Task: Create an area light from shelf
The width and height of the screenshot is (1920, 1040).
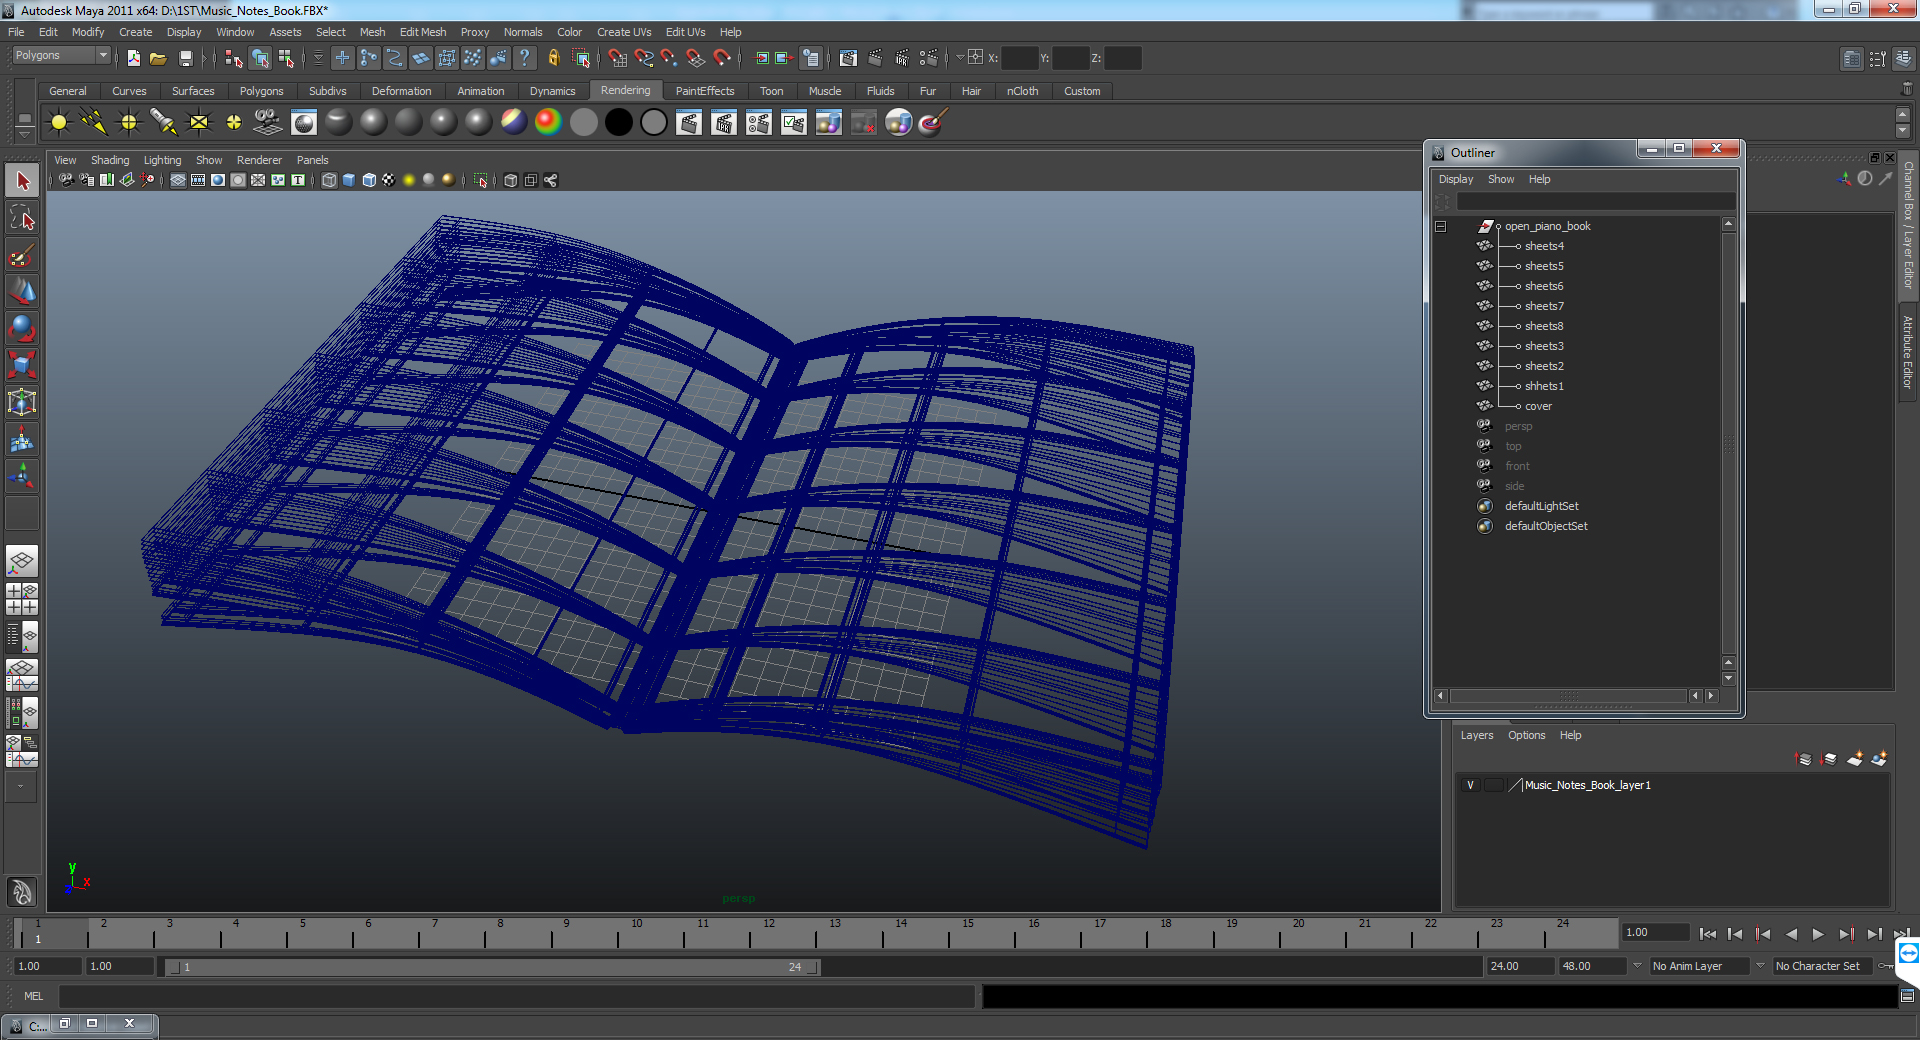Action: [199, 123]
